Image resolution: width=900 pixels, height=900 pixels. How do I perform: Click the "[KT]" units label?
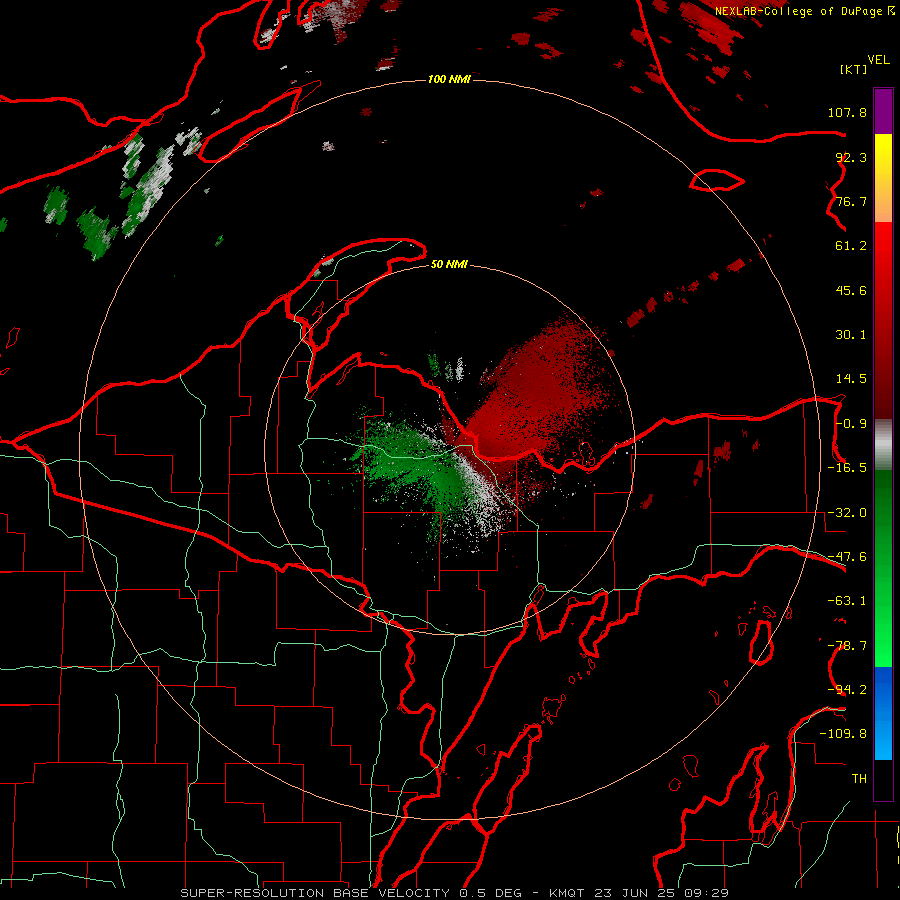(x=854, y=69)
